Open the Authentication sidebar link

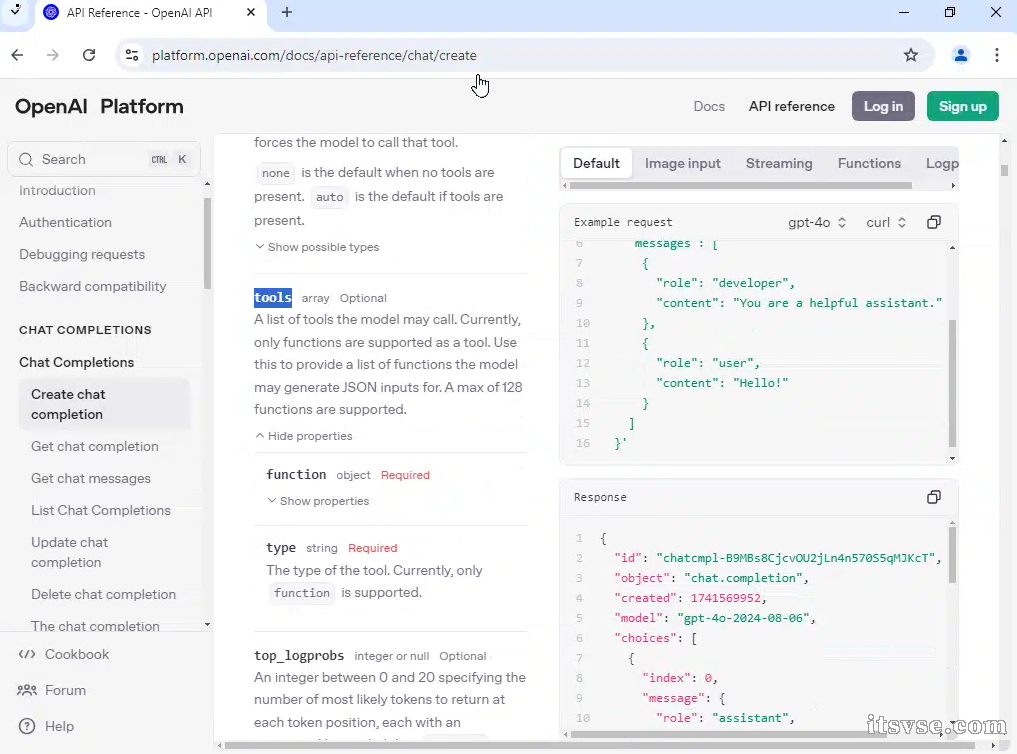[x=65, y=222]
